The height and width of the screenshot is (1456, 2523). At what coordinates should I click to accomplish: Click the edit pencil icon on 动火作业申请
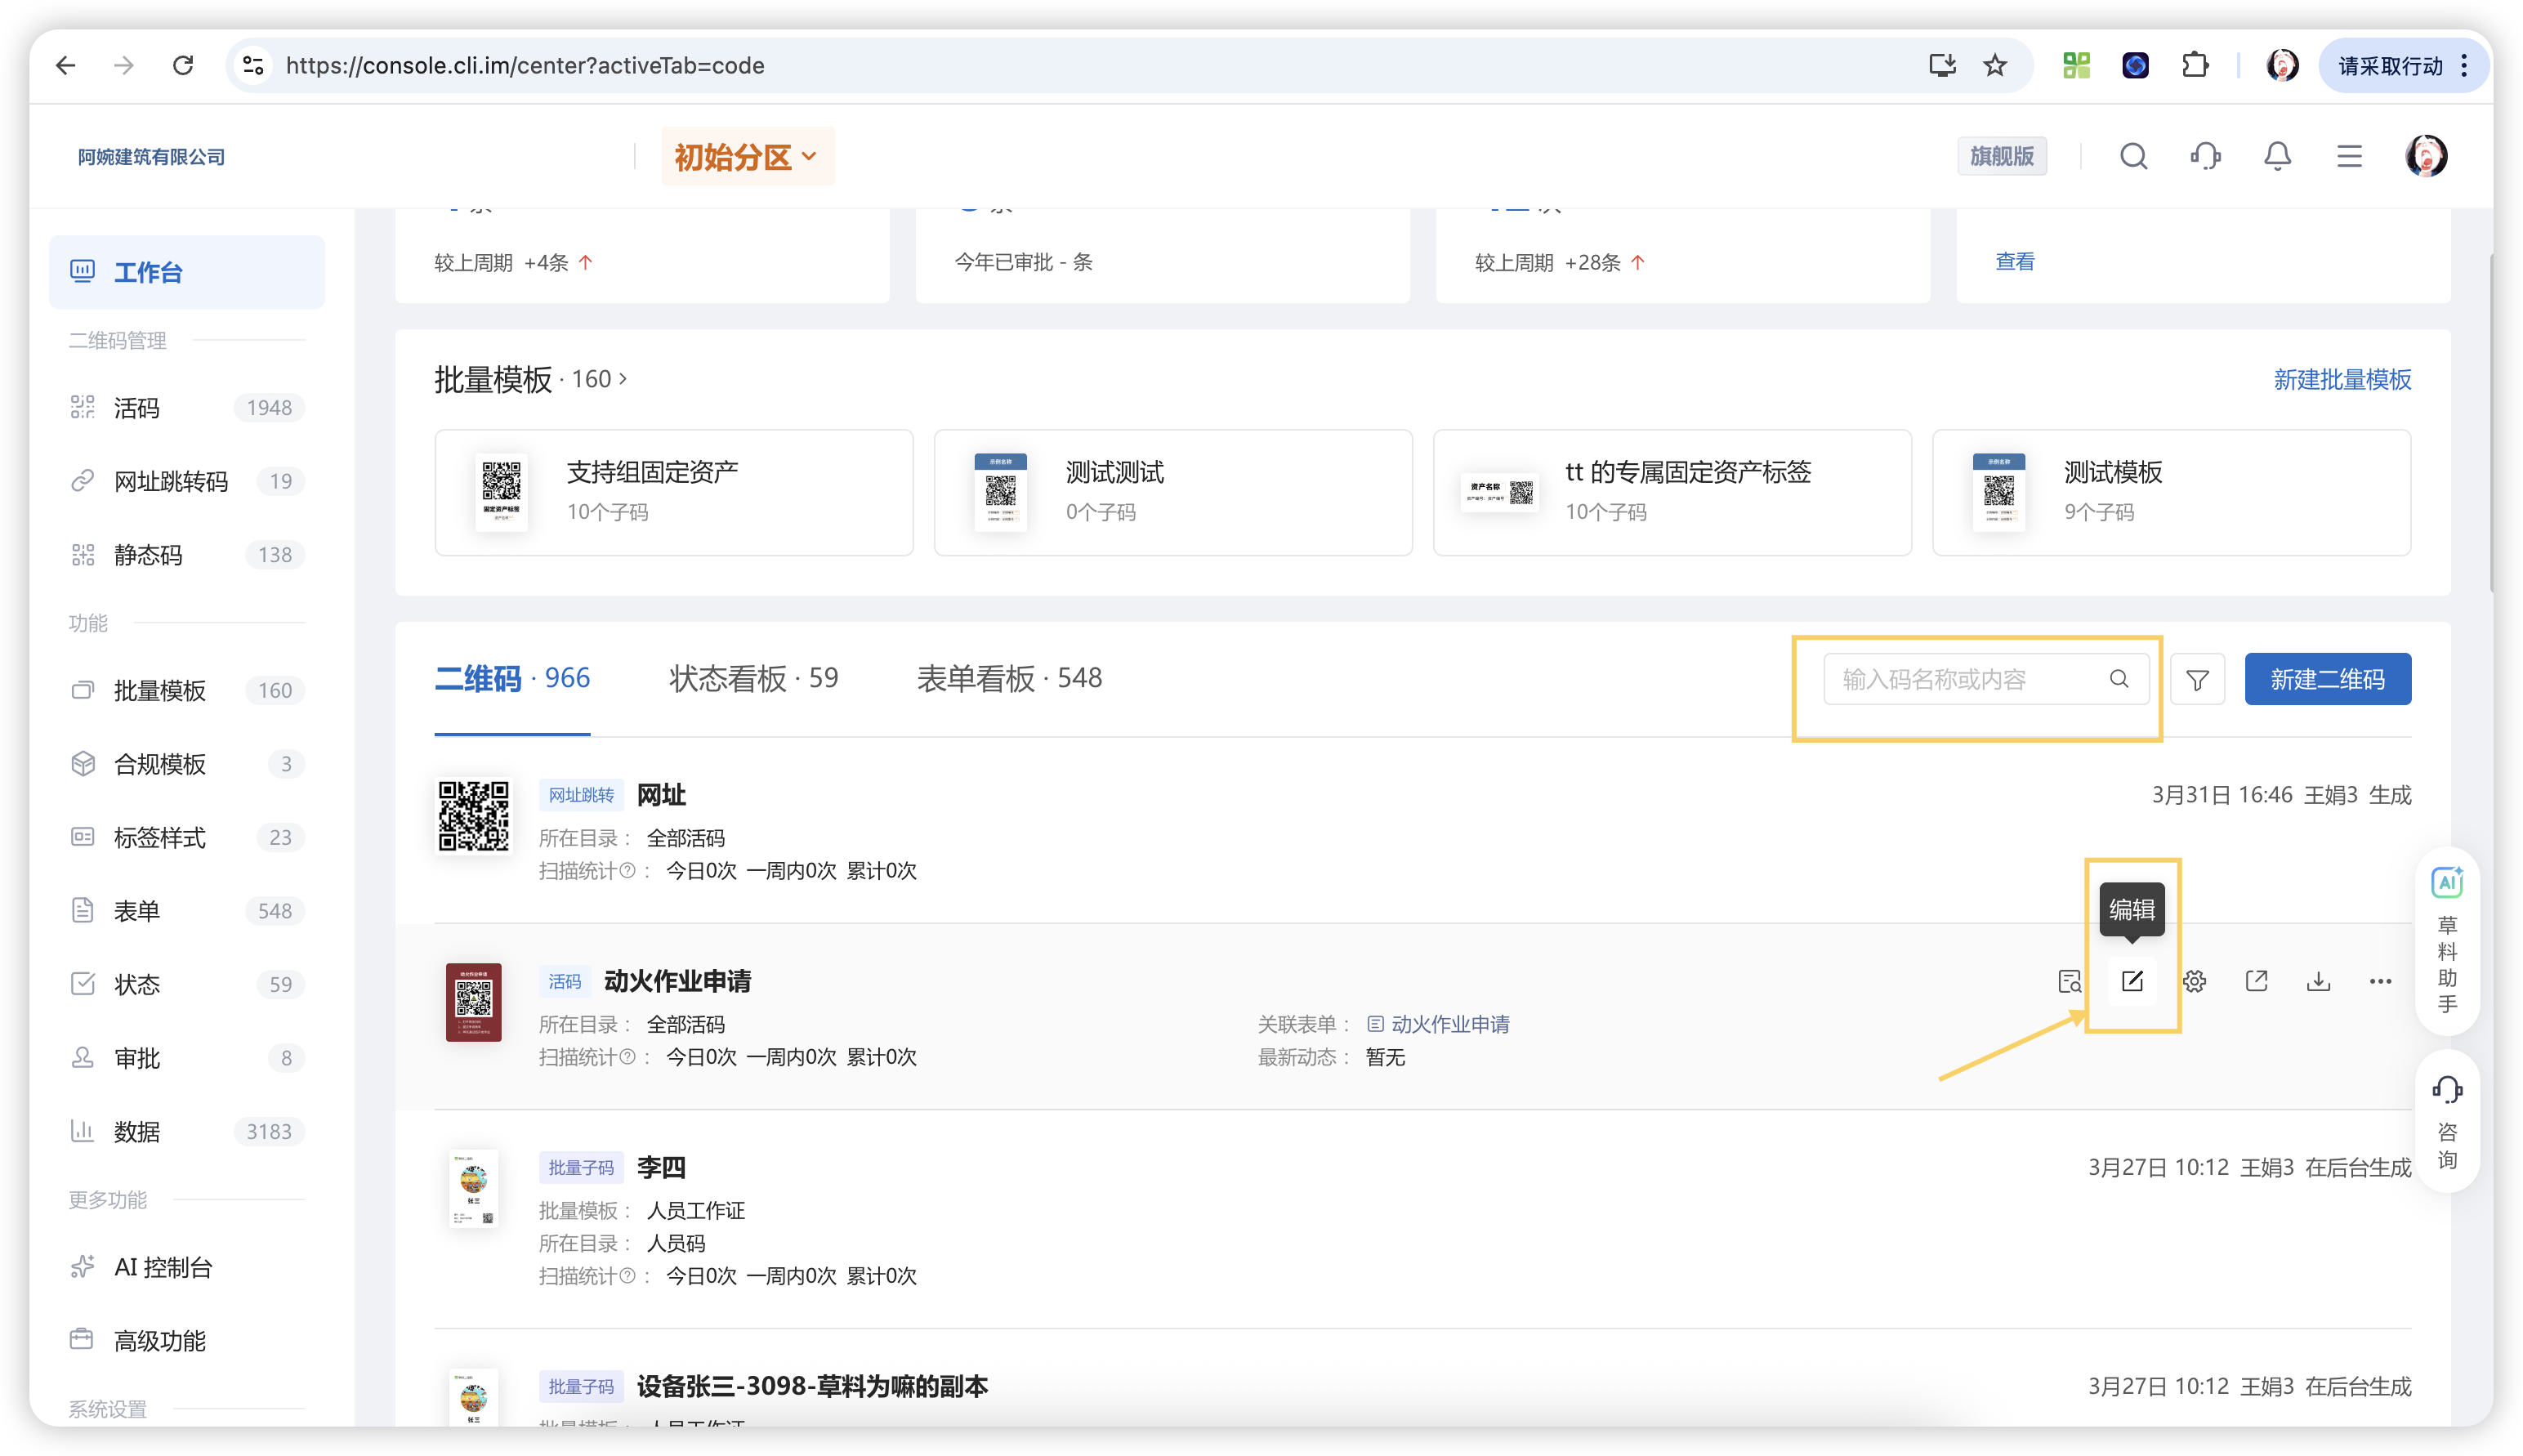coord(2131,981)
